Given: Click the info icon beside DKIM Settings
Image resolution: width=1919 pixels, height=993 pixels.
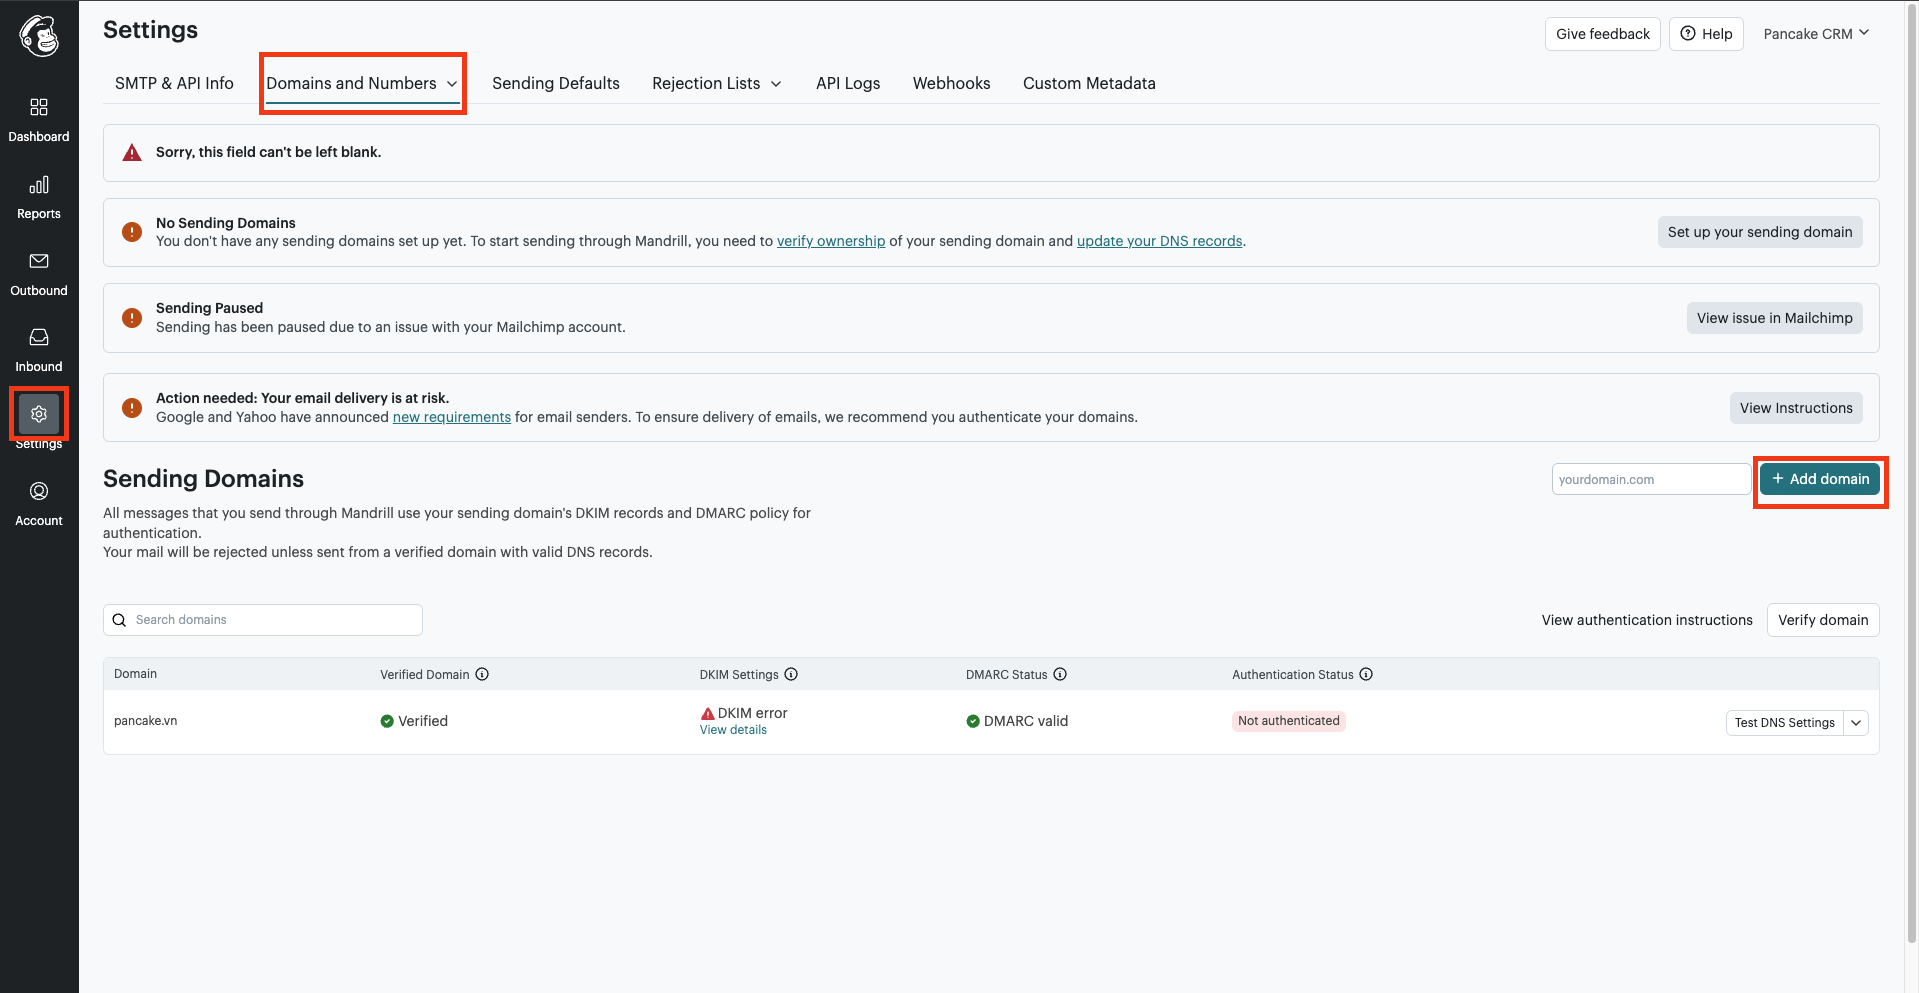Looking at the screenshot, I should [791, 675].
